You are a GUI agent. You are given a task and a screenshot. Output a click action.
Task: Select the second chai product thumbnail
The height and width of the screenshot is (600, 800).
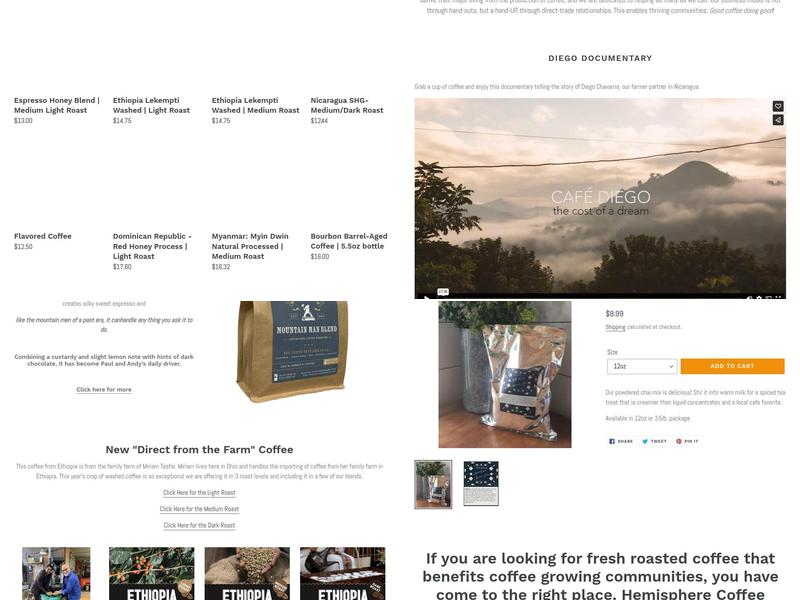481,484
